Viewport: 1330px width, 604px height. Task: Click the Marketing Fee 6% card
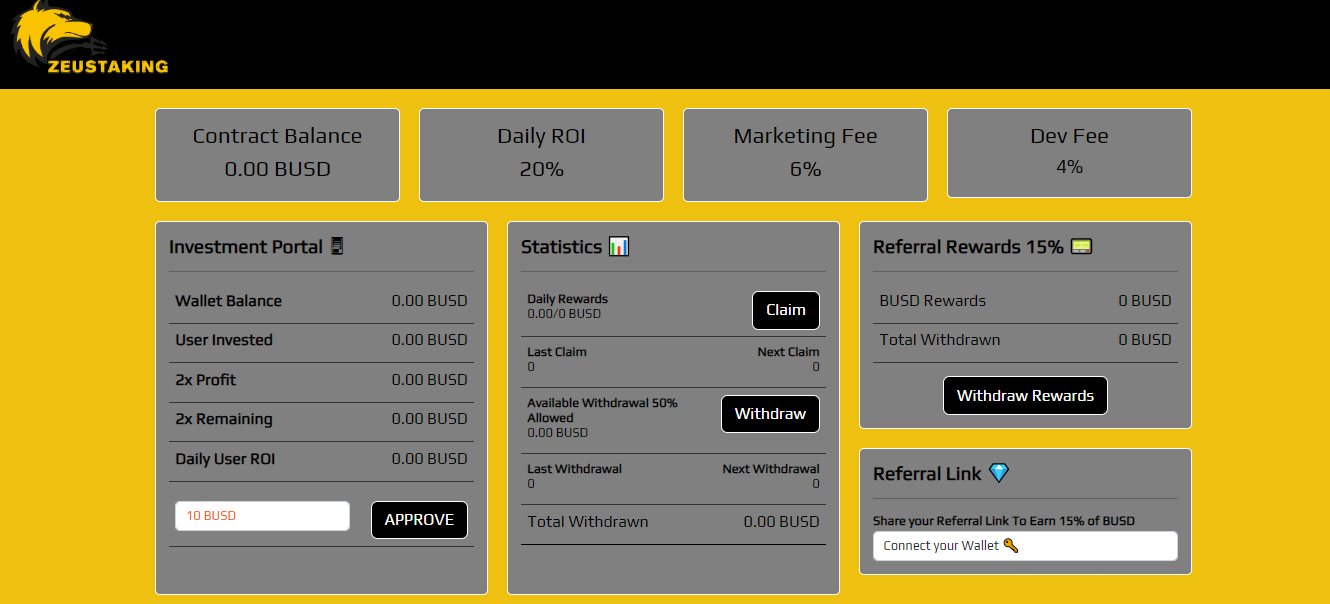(x=805, y=155)
